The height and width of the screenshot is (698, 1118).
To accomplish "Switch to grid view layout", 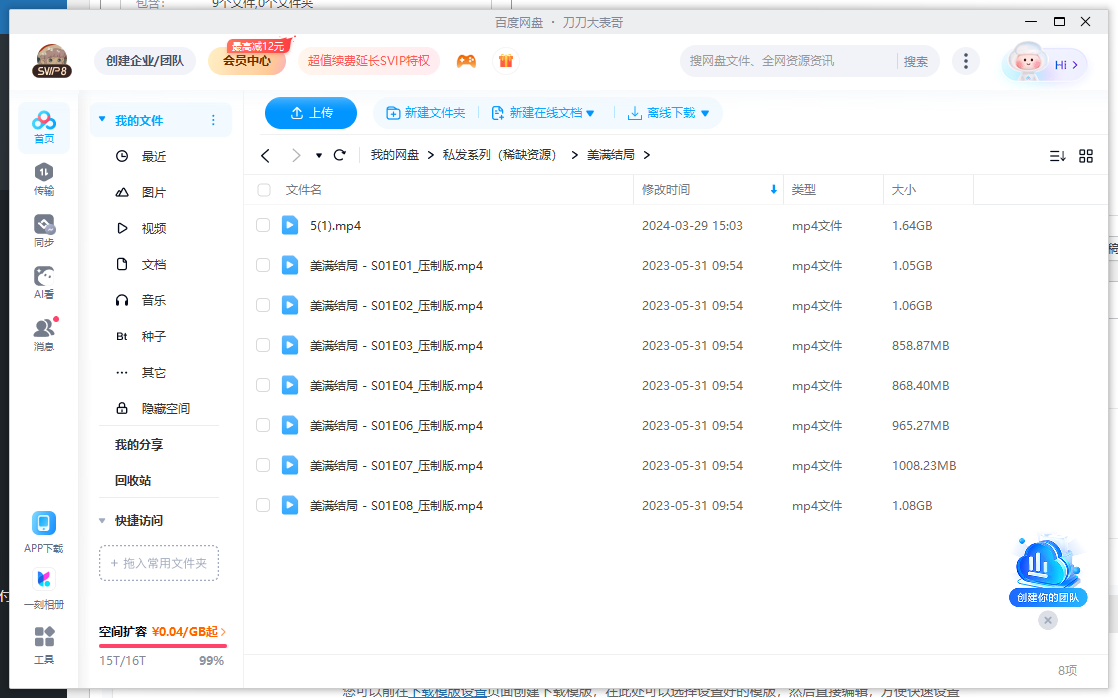I will [1086, 155].
